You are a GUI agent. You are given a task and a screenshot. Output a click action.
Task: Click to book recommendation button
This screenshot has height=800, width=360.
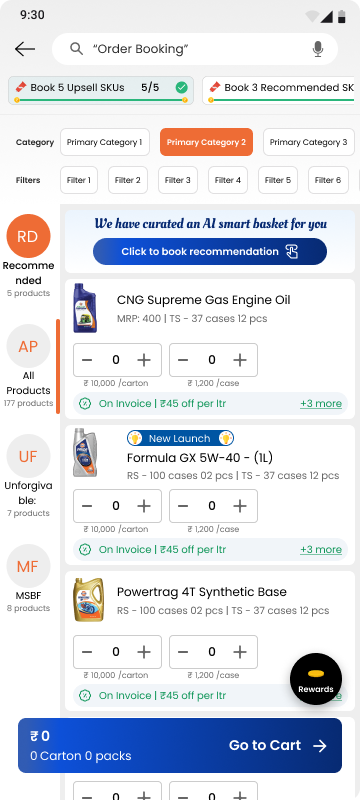[x=210, y=252]
